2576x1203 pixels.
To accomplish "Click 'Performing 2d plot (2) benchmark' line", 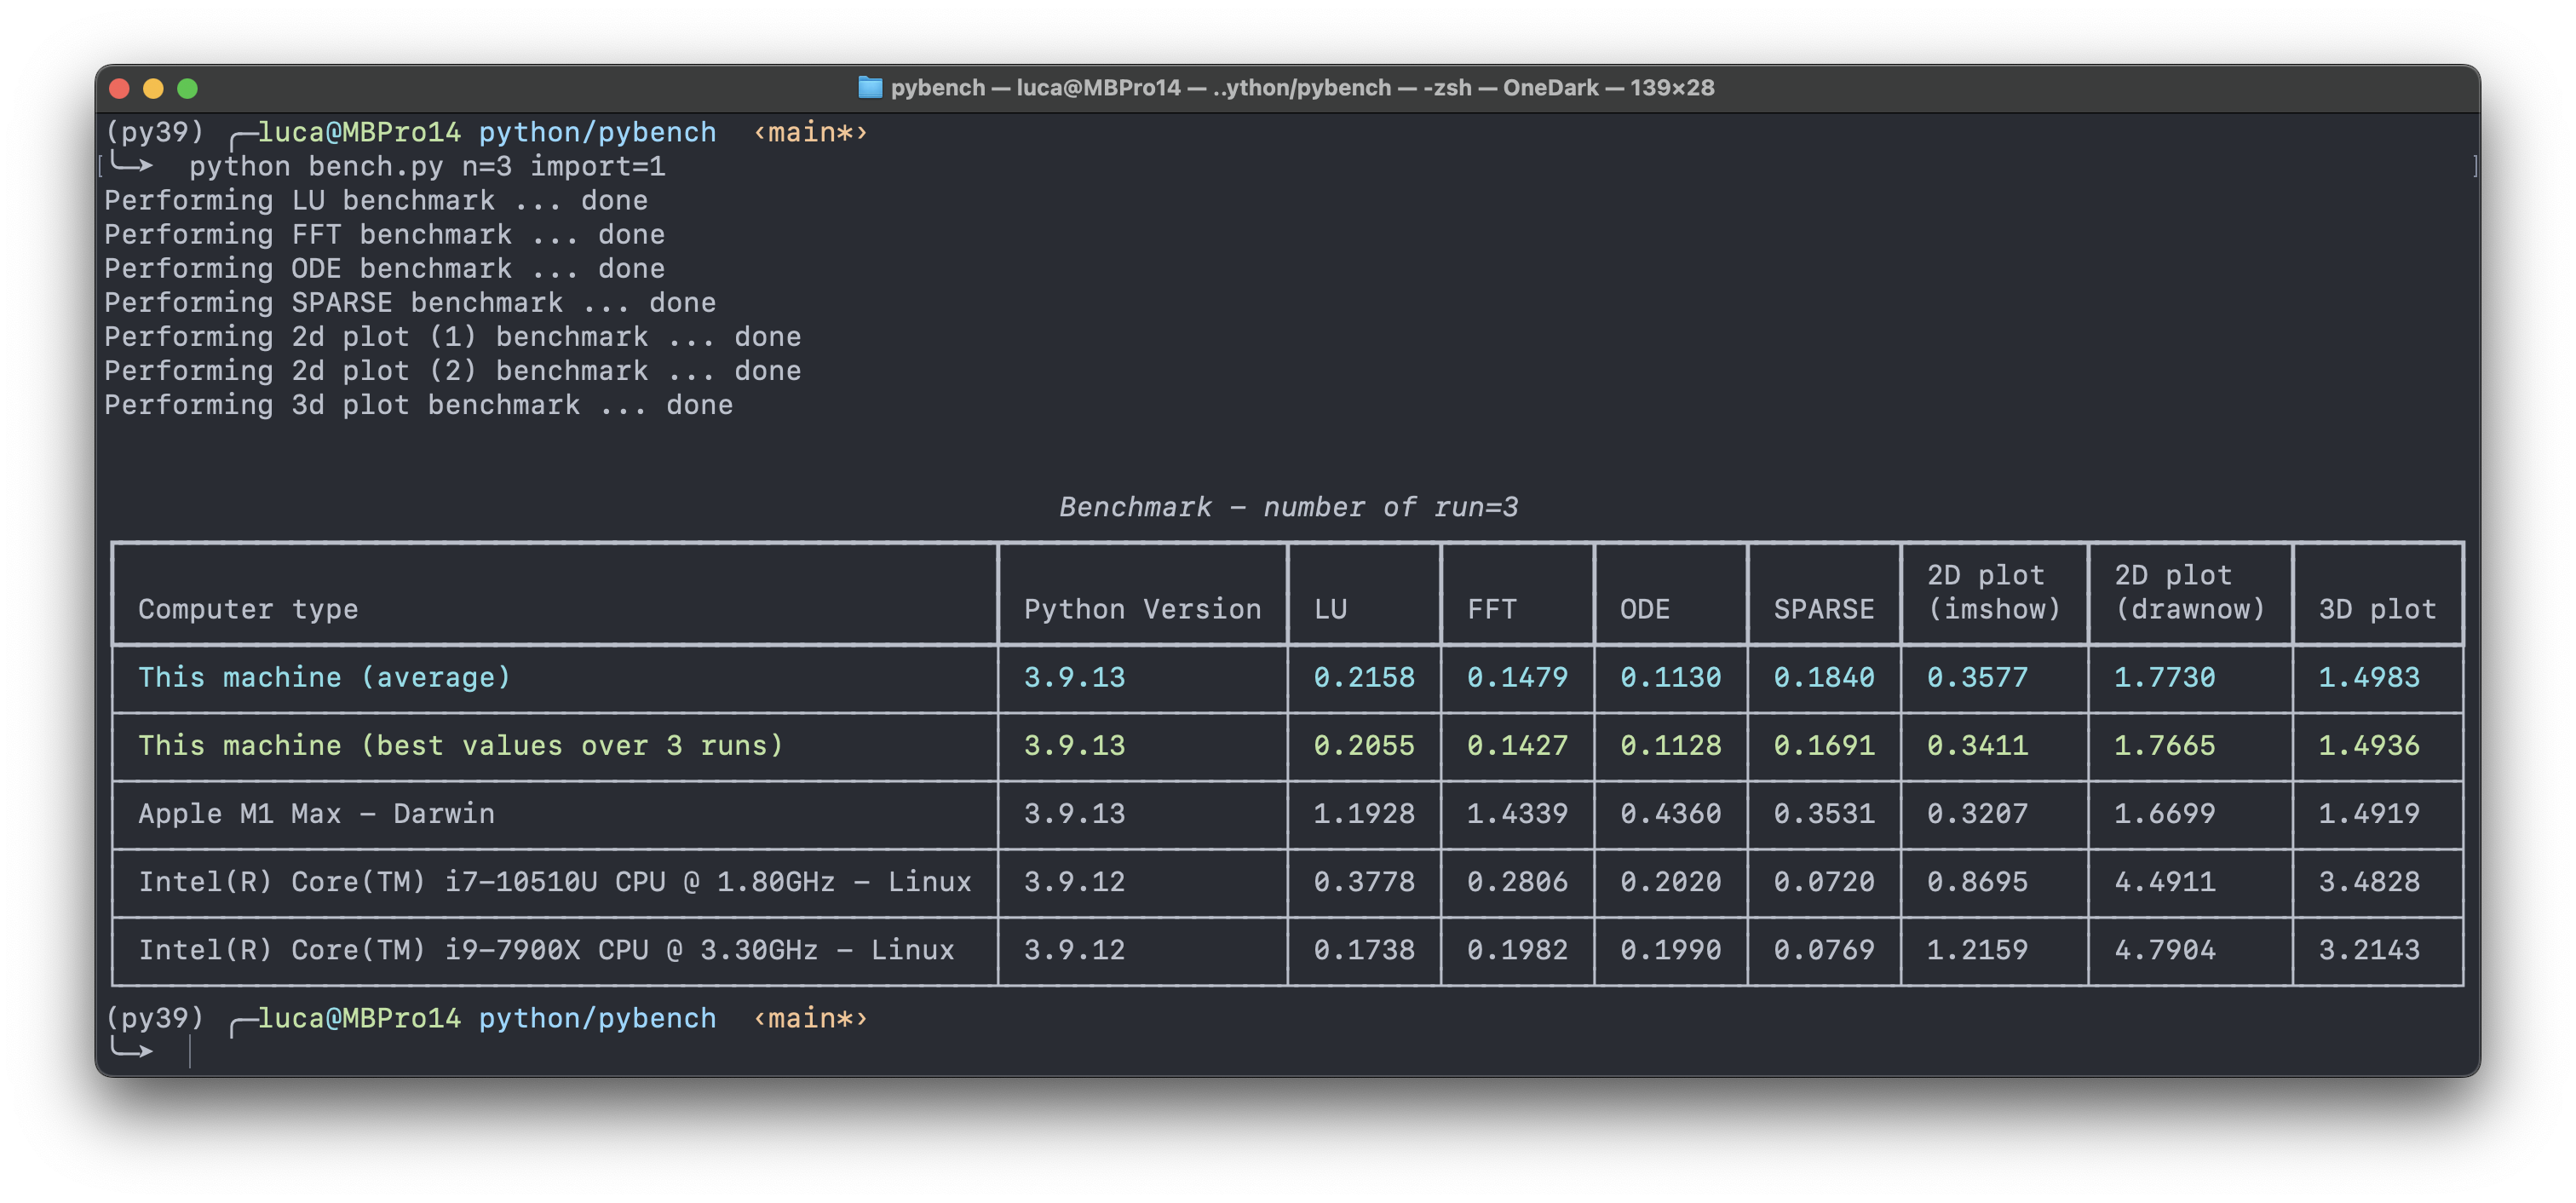I will (x=453, y=370).
